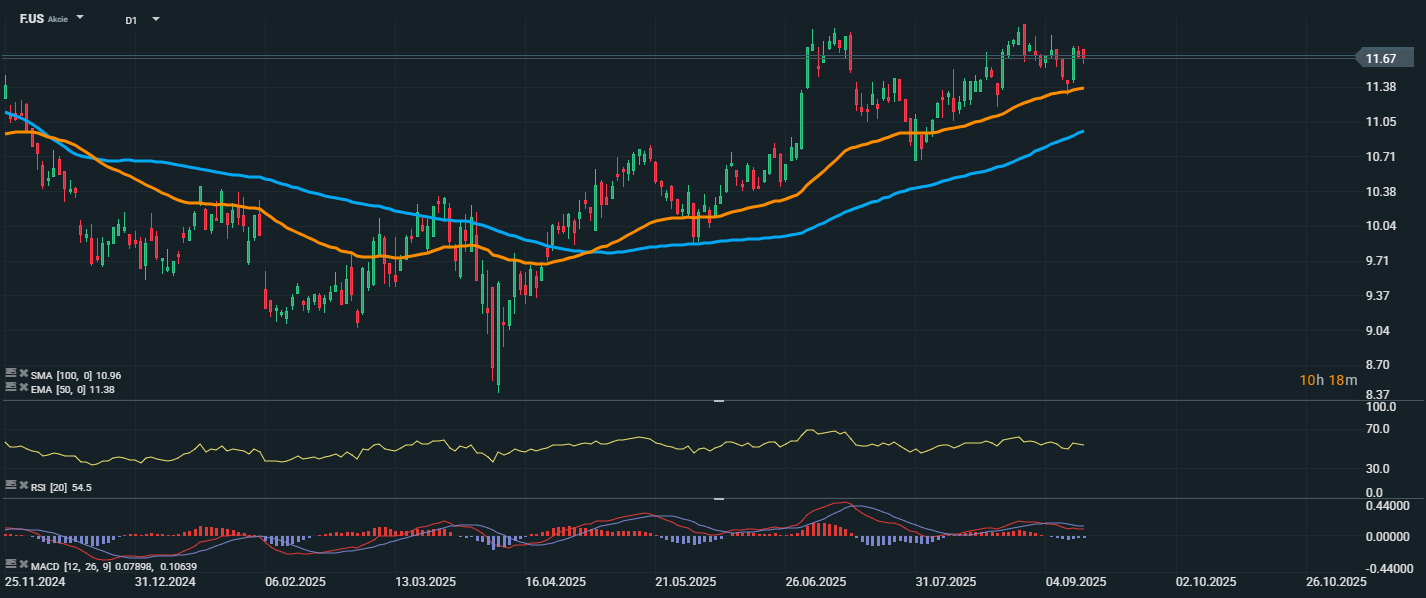Remove the EMA 50 indicator

click(23, 388)
